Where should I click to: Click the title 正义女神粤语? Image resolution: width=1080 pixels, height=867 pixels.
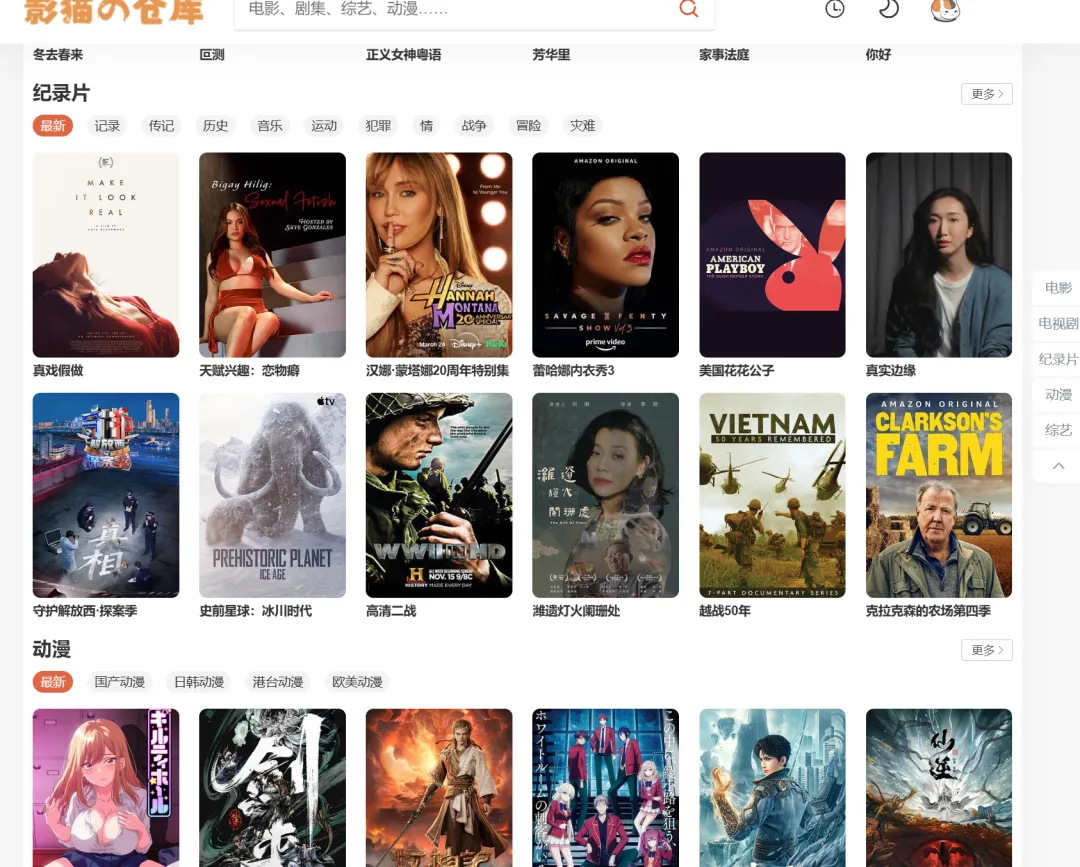[x=404, y=54]
